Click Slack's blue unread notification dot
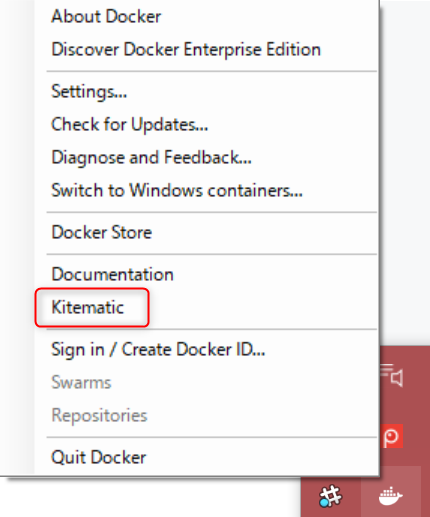Screen dimensions: 430x517 [x=324, y=503]
